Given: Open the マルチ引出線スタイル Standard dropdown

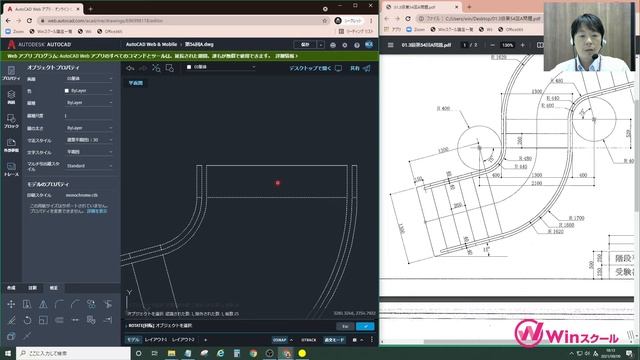Looking at the screenshot, I should 89,166.
